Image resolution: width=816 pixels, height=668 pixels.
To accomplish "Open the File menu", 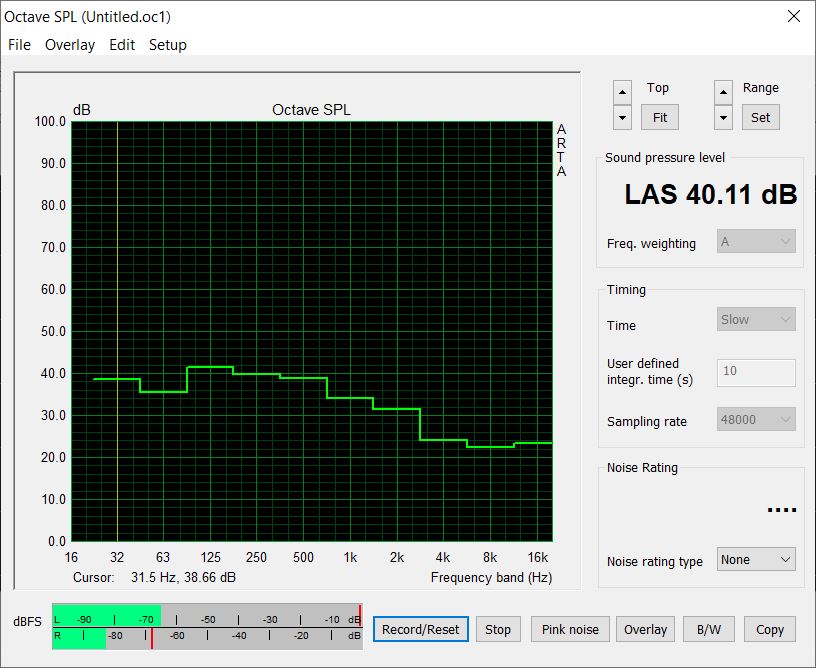I will pos(19,45).
